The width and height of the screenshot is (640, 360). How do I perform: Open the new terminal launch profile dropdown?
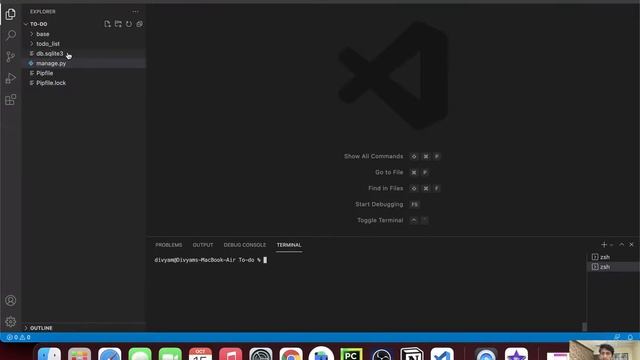pyautogui.click(x=611, y=245)
